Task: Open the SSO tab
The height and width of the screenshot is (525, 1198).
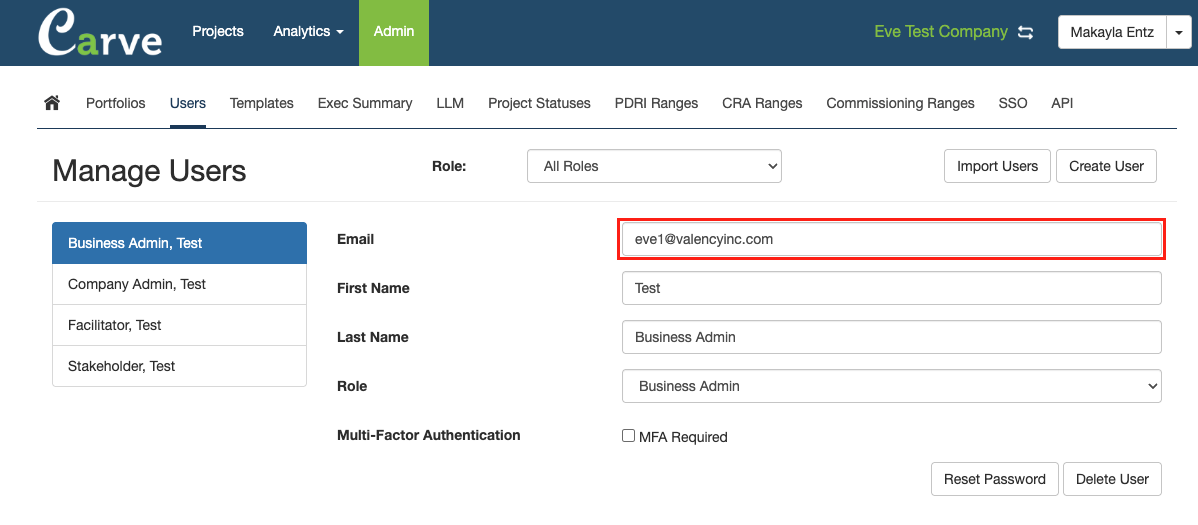Action: pos(1012,103)
